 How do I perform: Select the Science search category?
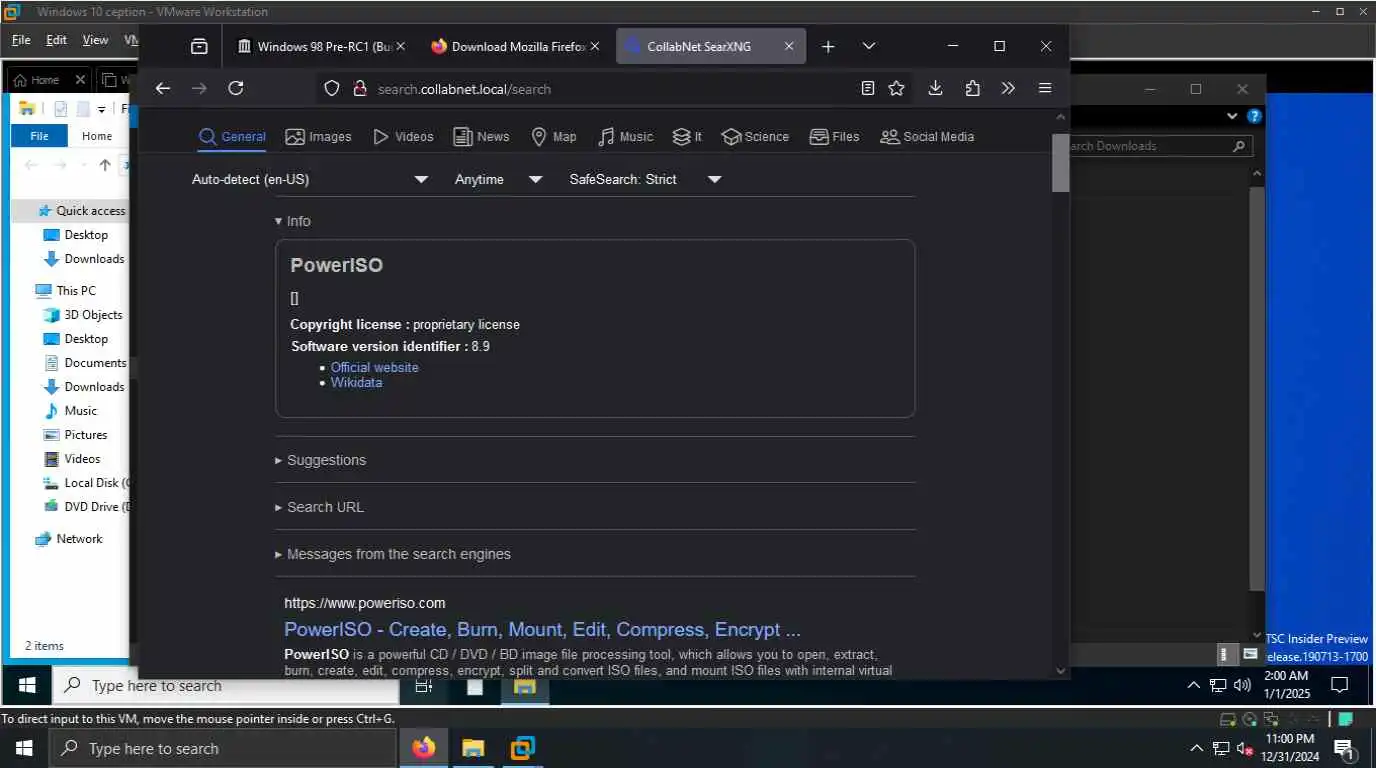click(x=755, y=137)
